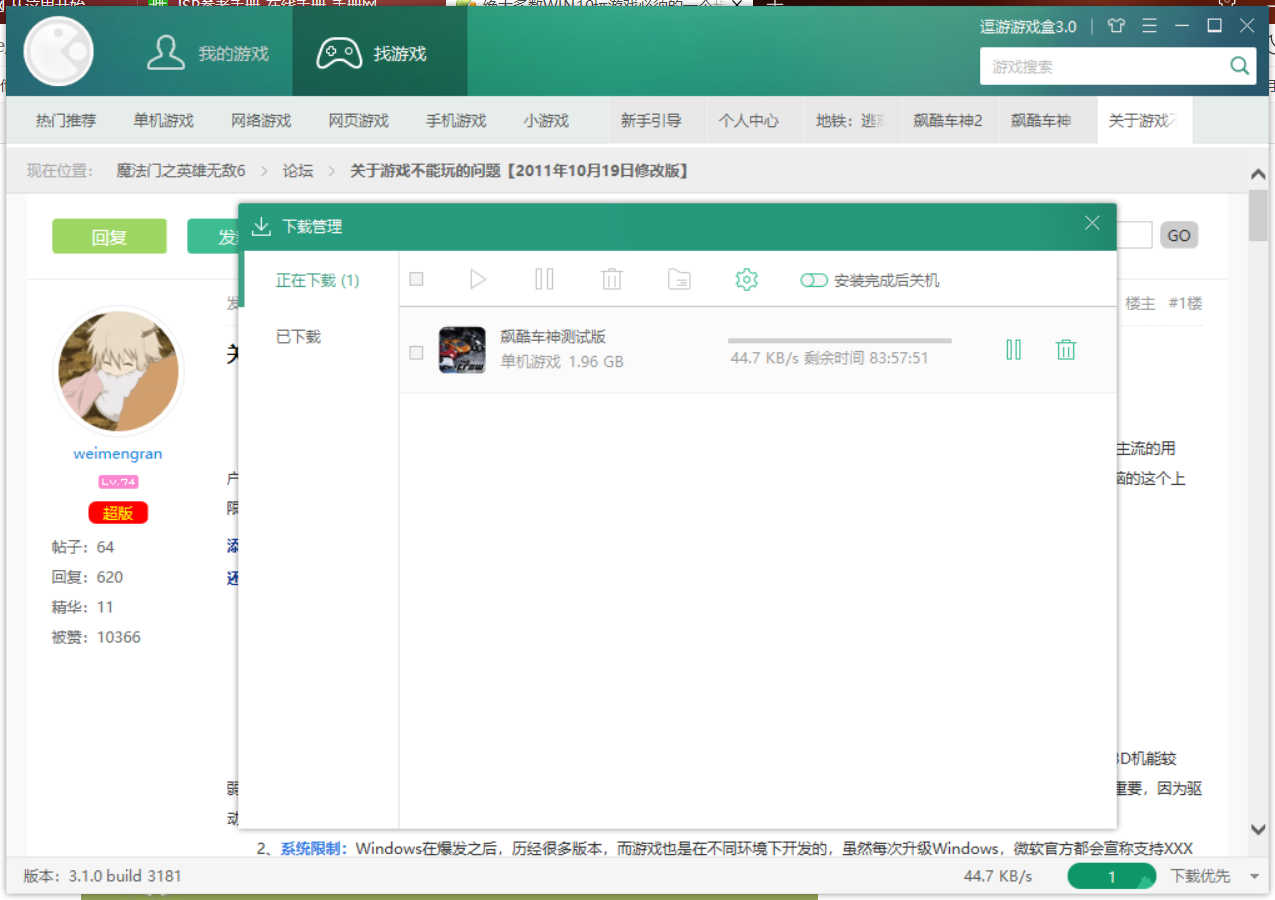Click 魔法门之英雄无敌6 breadcrumb link
Image resolution: width=1275 pixels, height=900 pixels.
point(181,171)
